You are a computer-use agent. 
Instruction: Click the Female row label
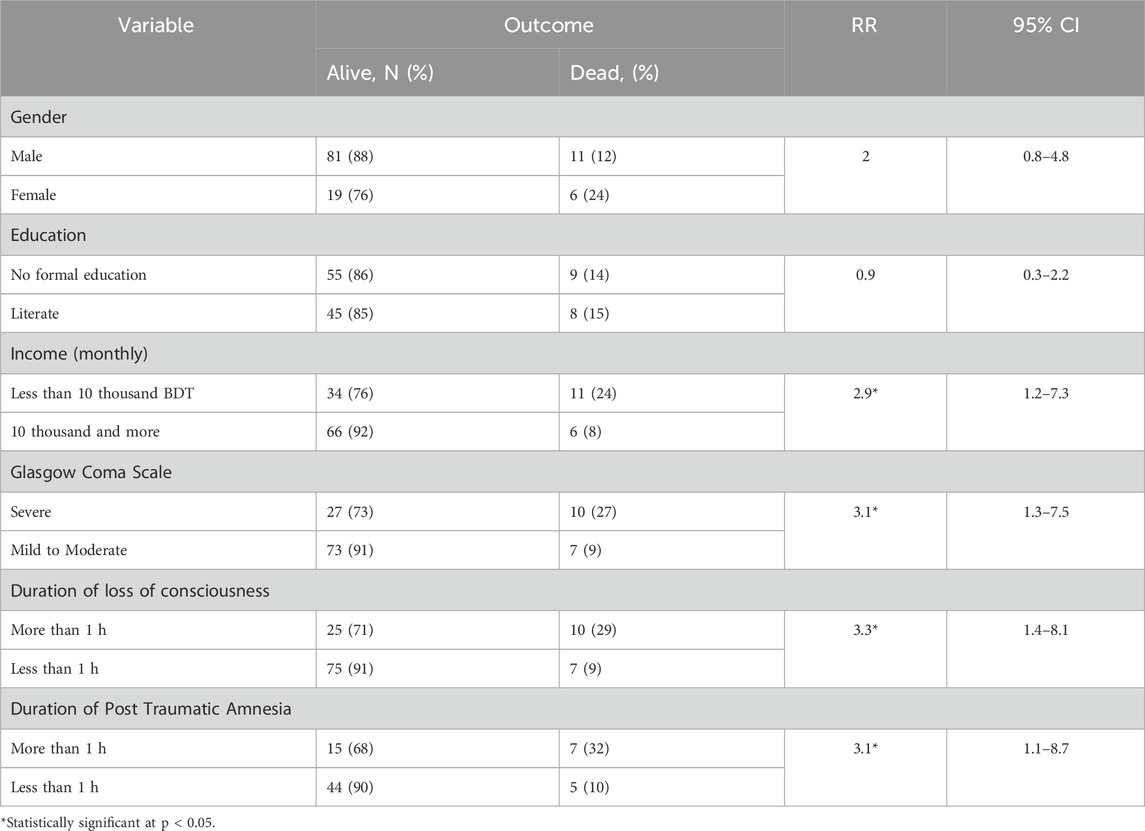tap(35, 194)
